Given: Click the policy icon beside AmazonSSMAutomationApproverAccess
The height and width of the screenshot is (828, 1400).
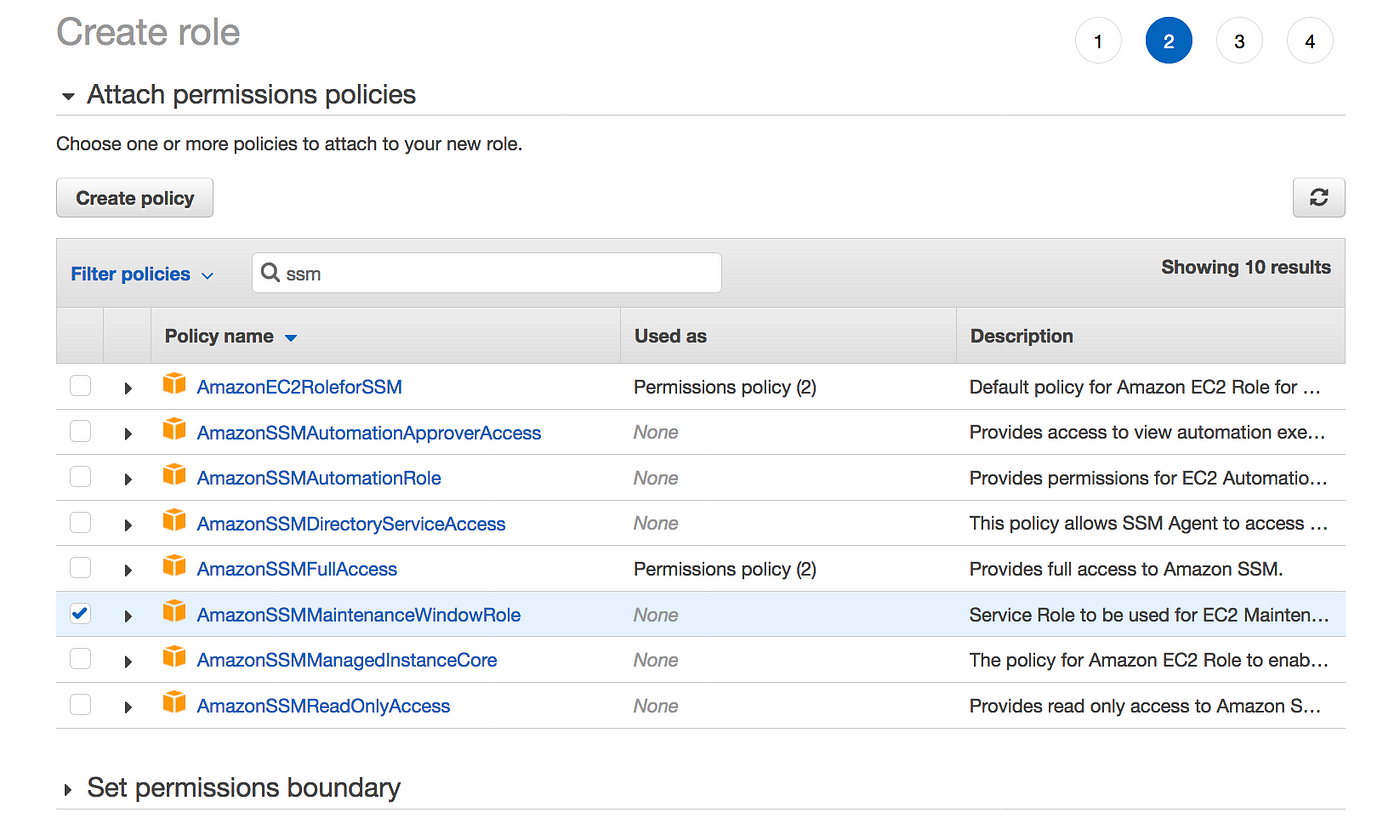Looking at the screenshot, I should pyautogui.click(x=174, y=431).
